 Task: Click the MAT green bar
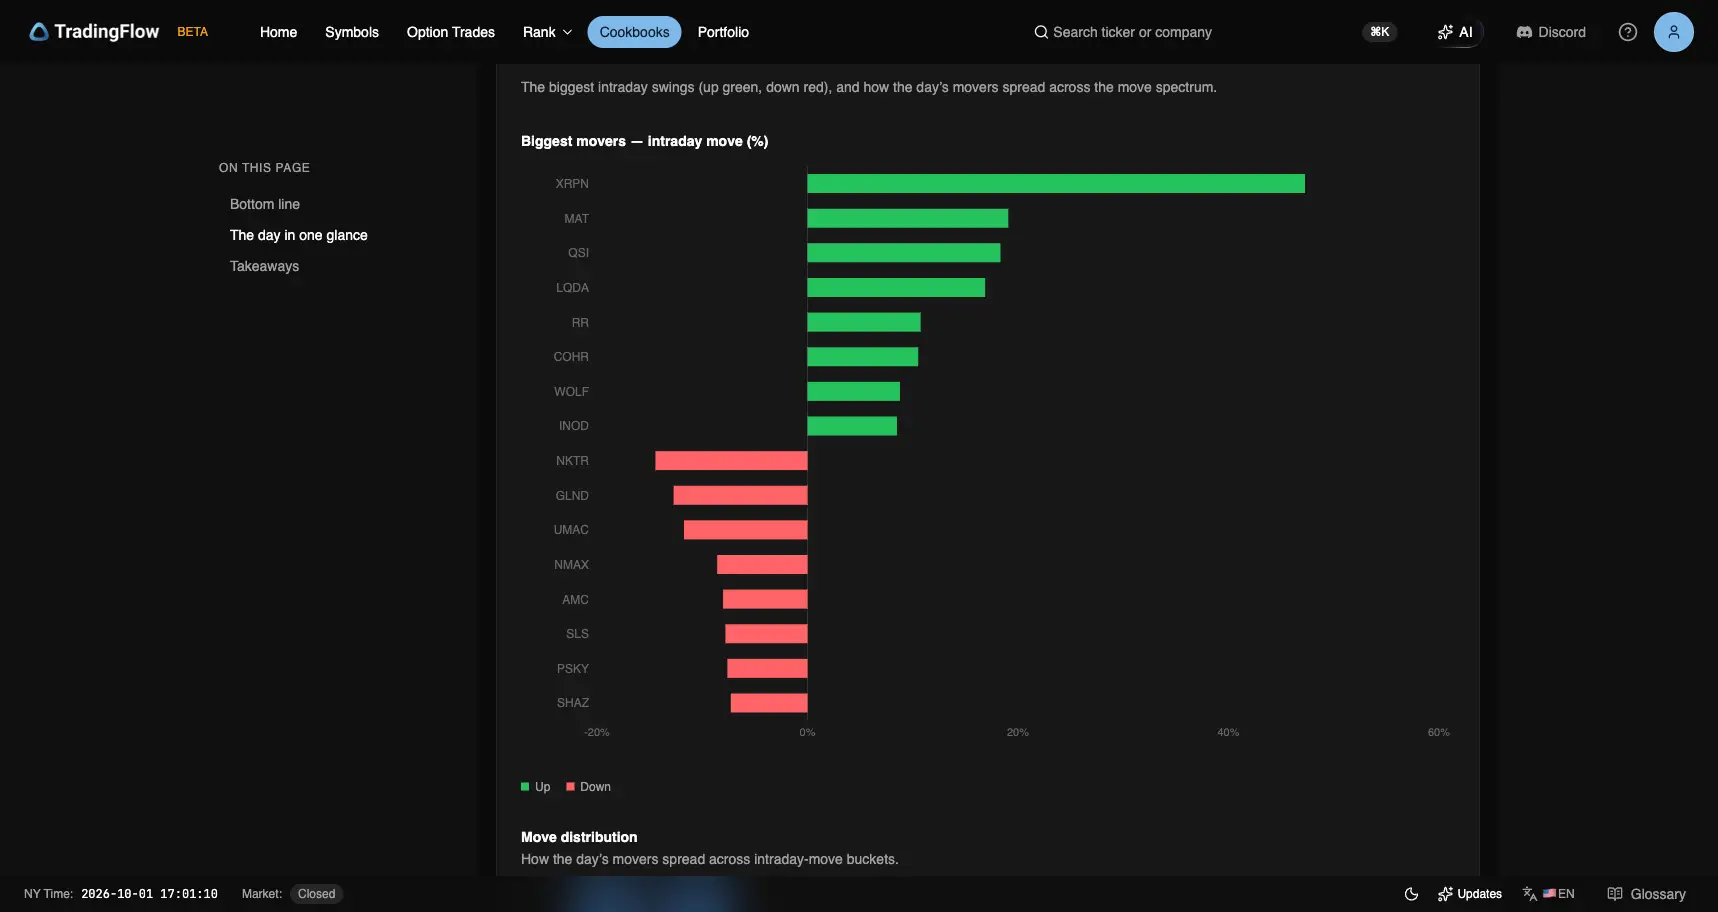[x=908, y=218]
